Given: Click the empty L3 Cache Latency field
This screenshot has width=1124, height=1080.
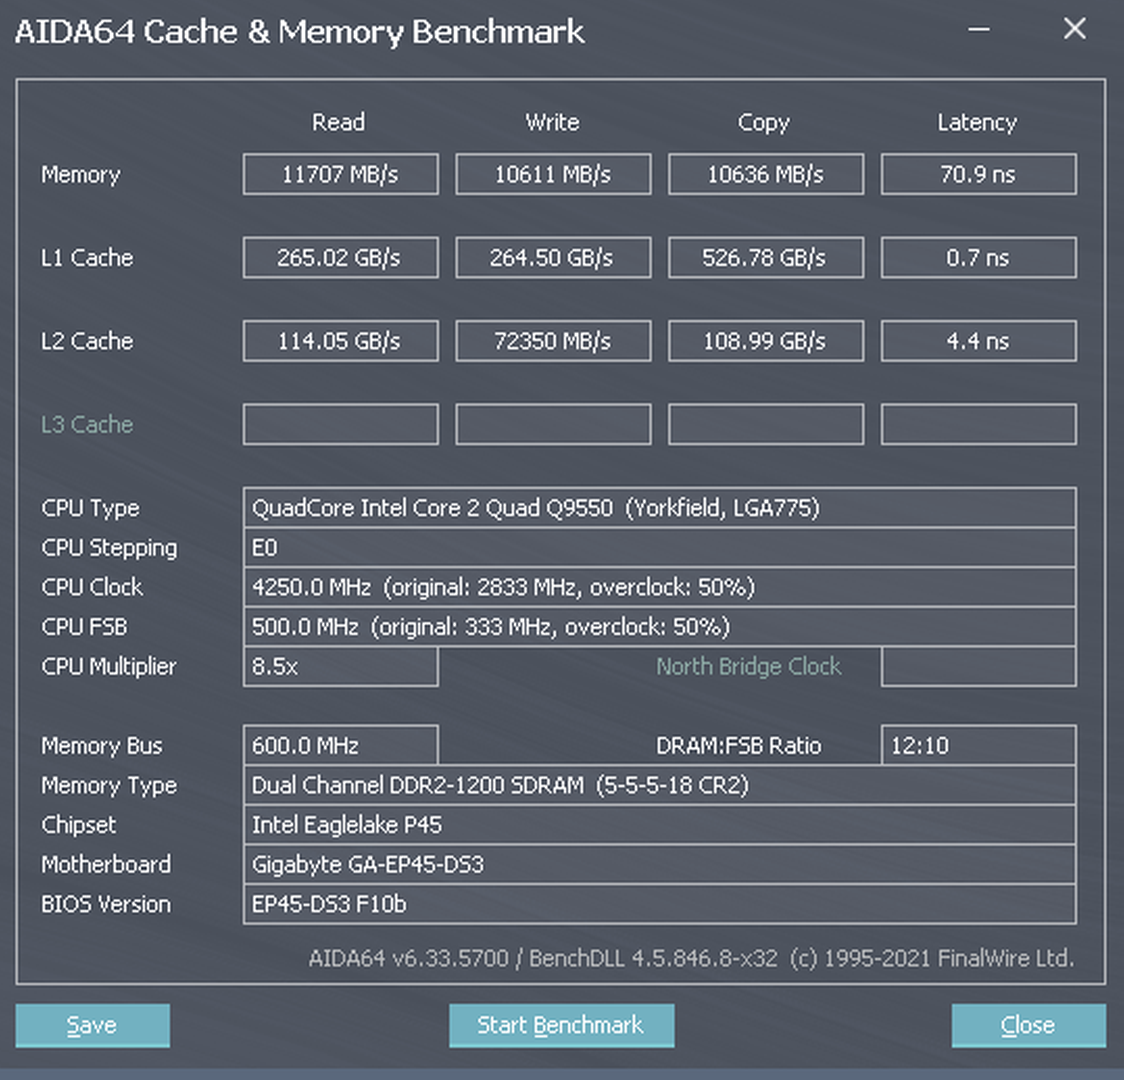Looking at the screenshot, I should [x=978, y=424].
